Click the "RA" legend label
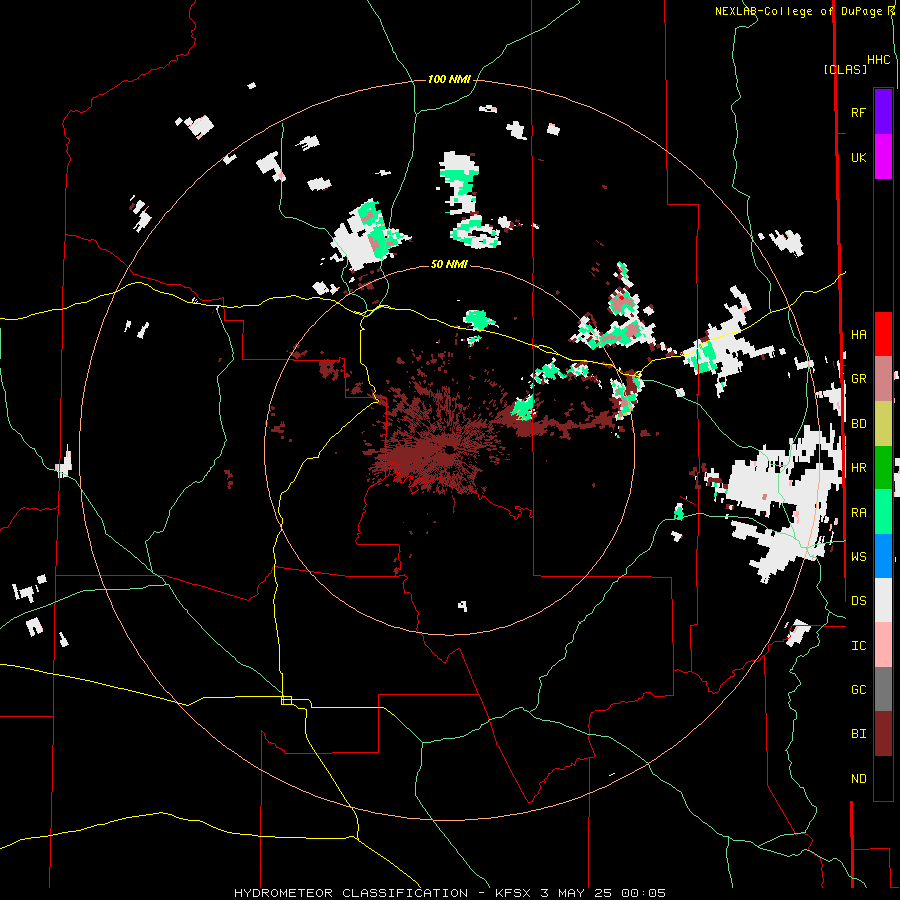 click(858, 512)
